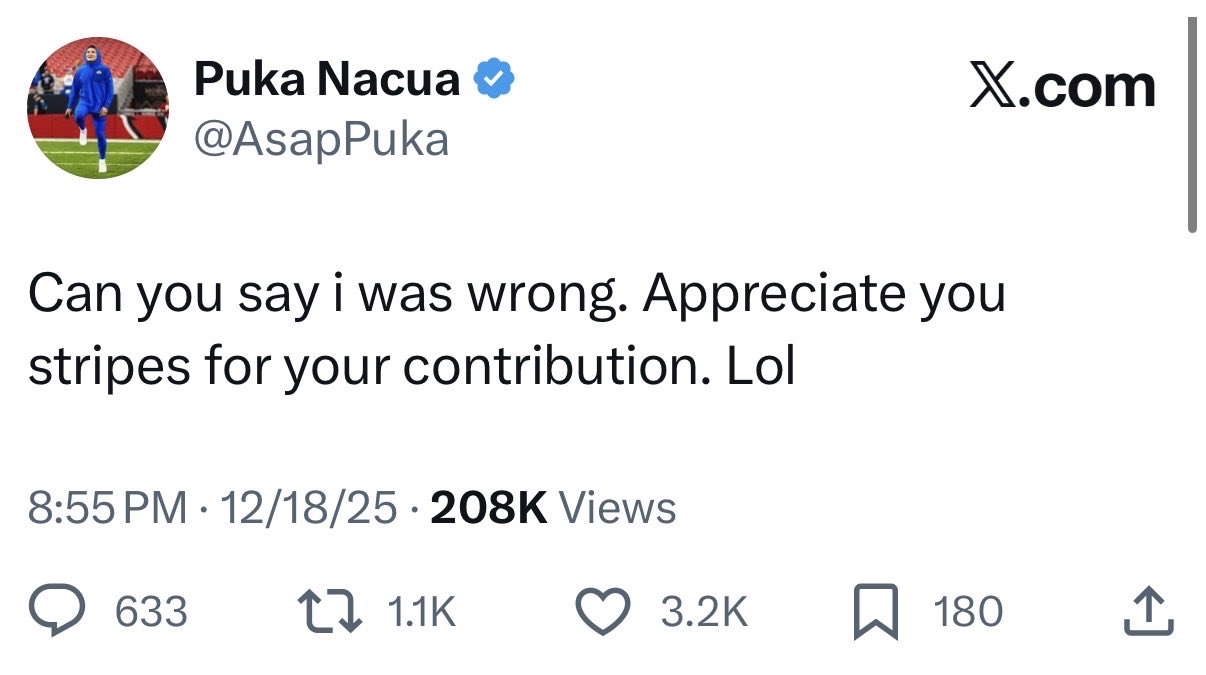
Task: Click the 1.1K reposts count
Action: [x=420, y=612]
